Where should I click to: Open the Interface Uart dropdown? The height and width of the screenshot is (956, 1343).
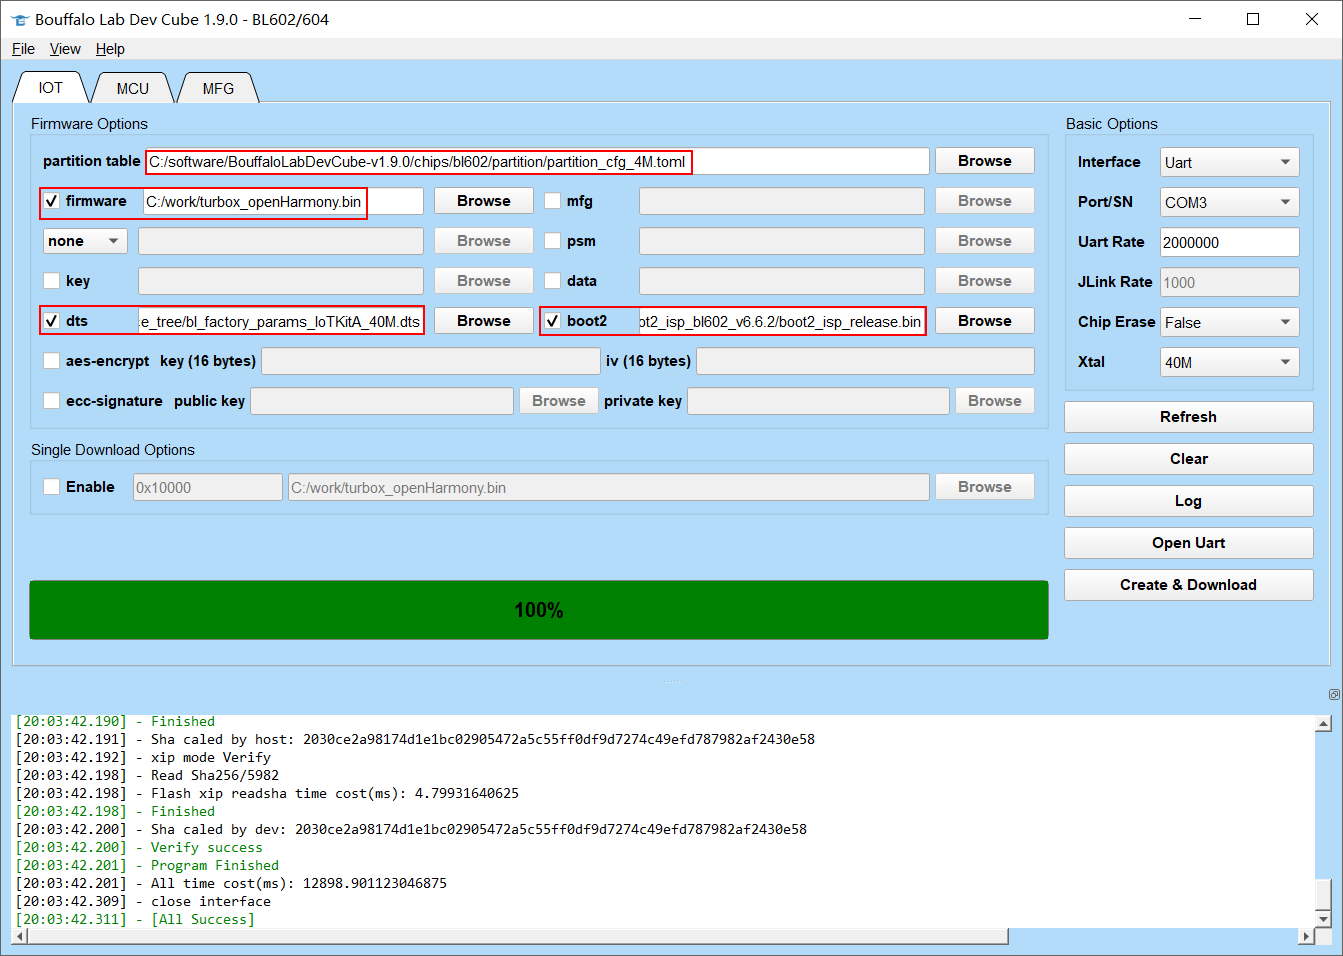[1229, 162]
